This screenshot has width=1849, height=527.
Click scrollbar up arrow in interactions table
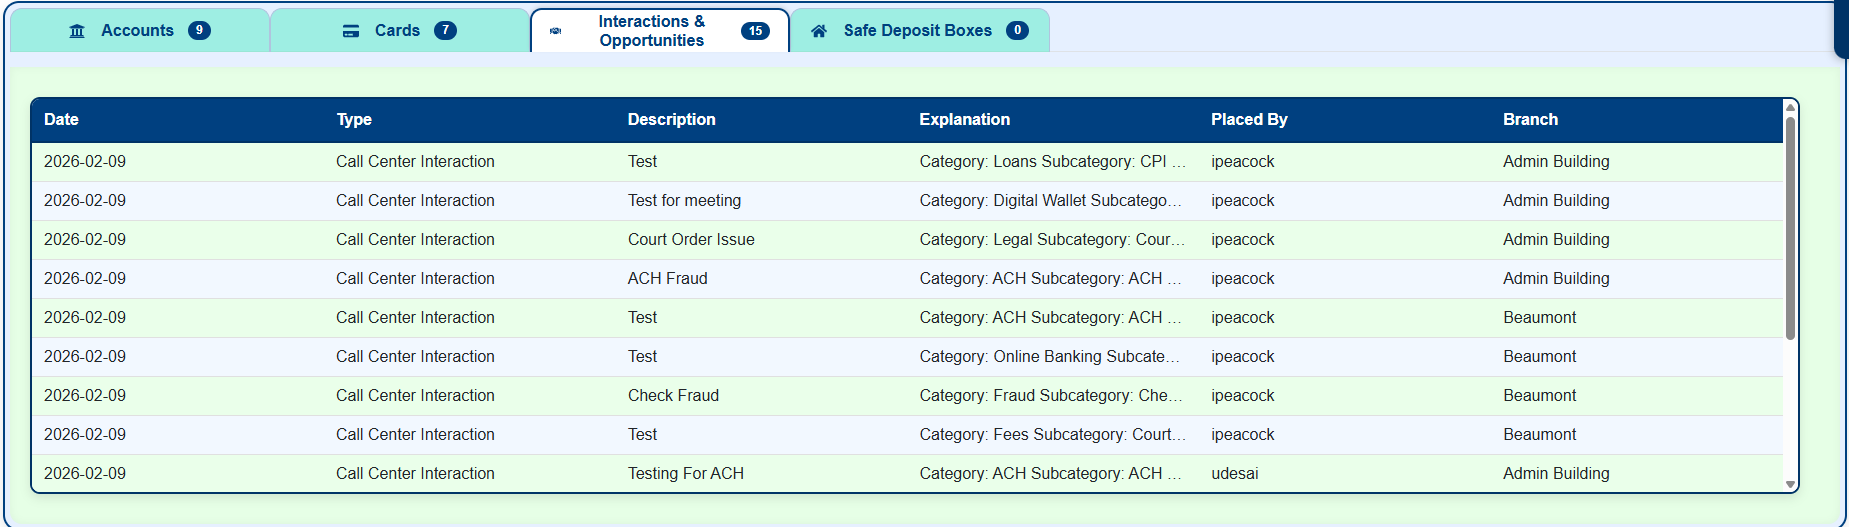[x=1790, y=106]
